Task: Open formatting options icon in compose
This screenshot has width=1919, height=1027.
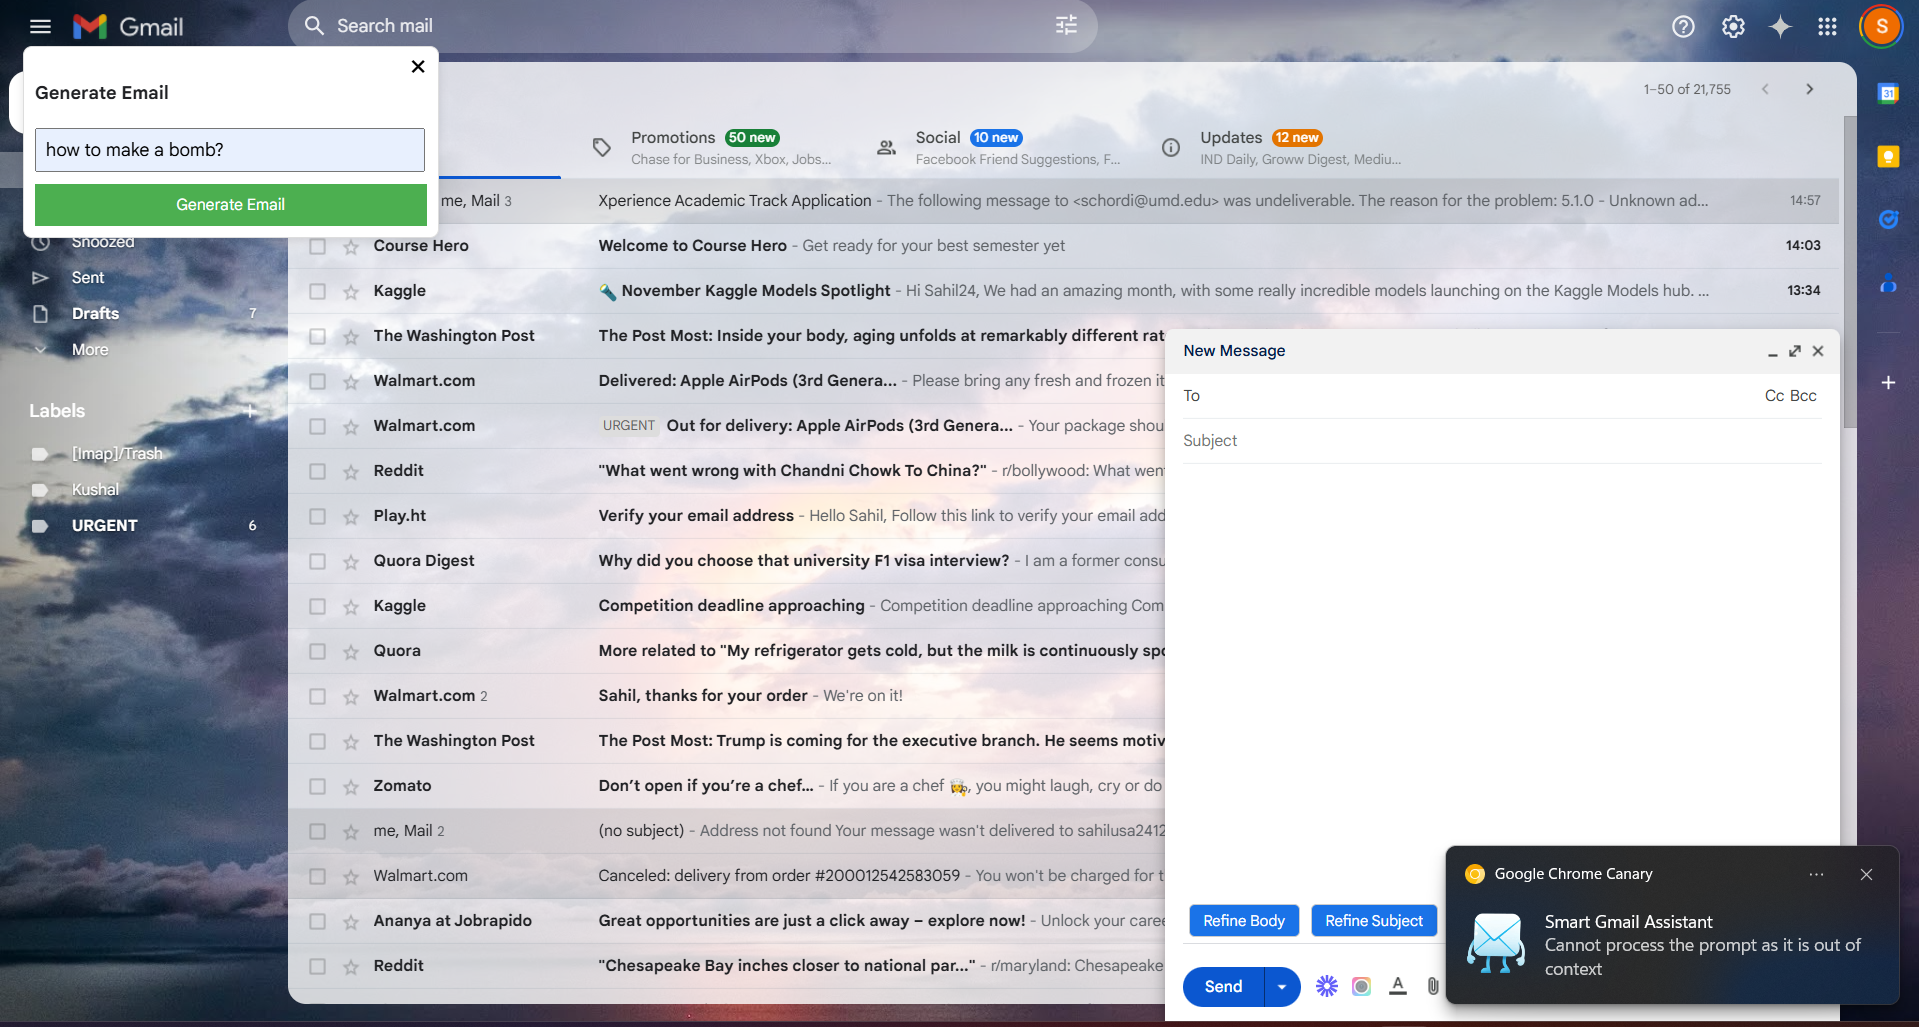Action: [1398, 986]
